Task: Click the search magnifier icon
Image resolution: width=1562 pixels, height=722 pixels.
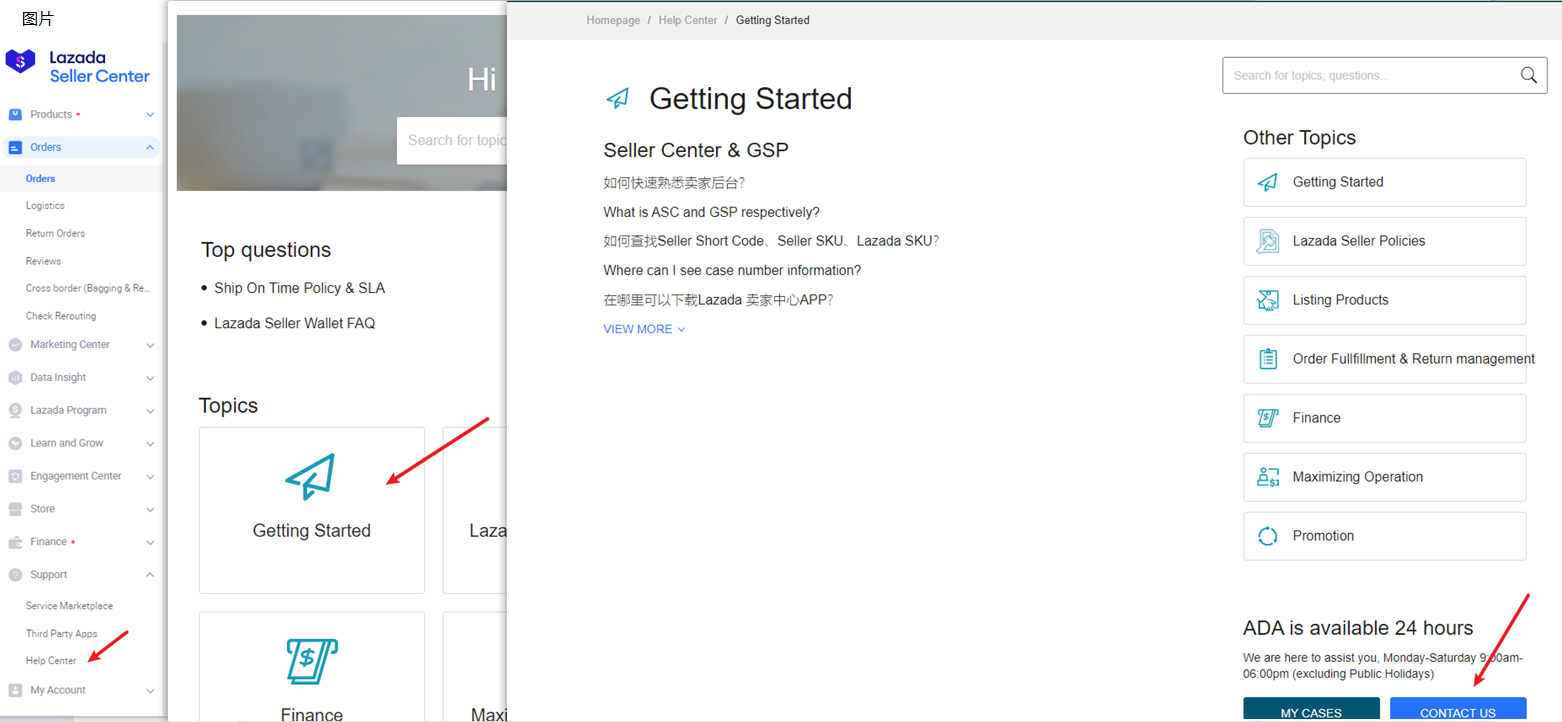Action: [x=1528, y=75]
